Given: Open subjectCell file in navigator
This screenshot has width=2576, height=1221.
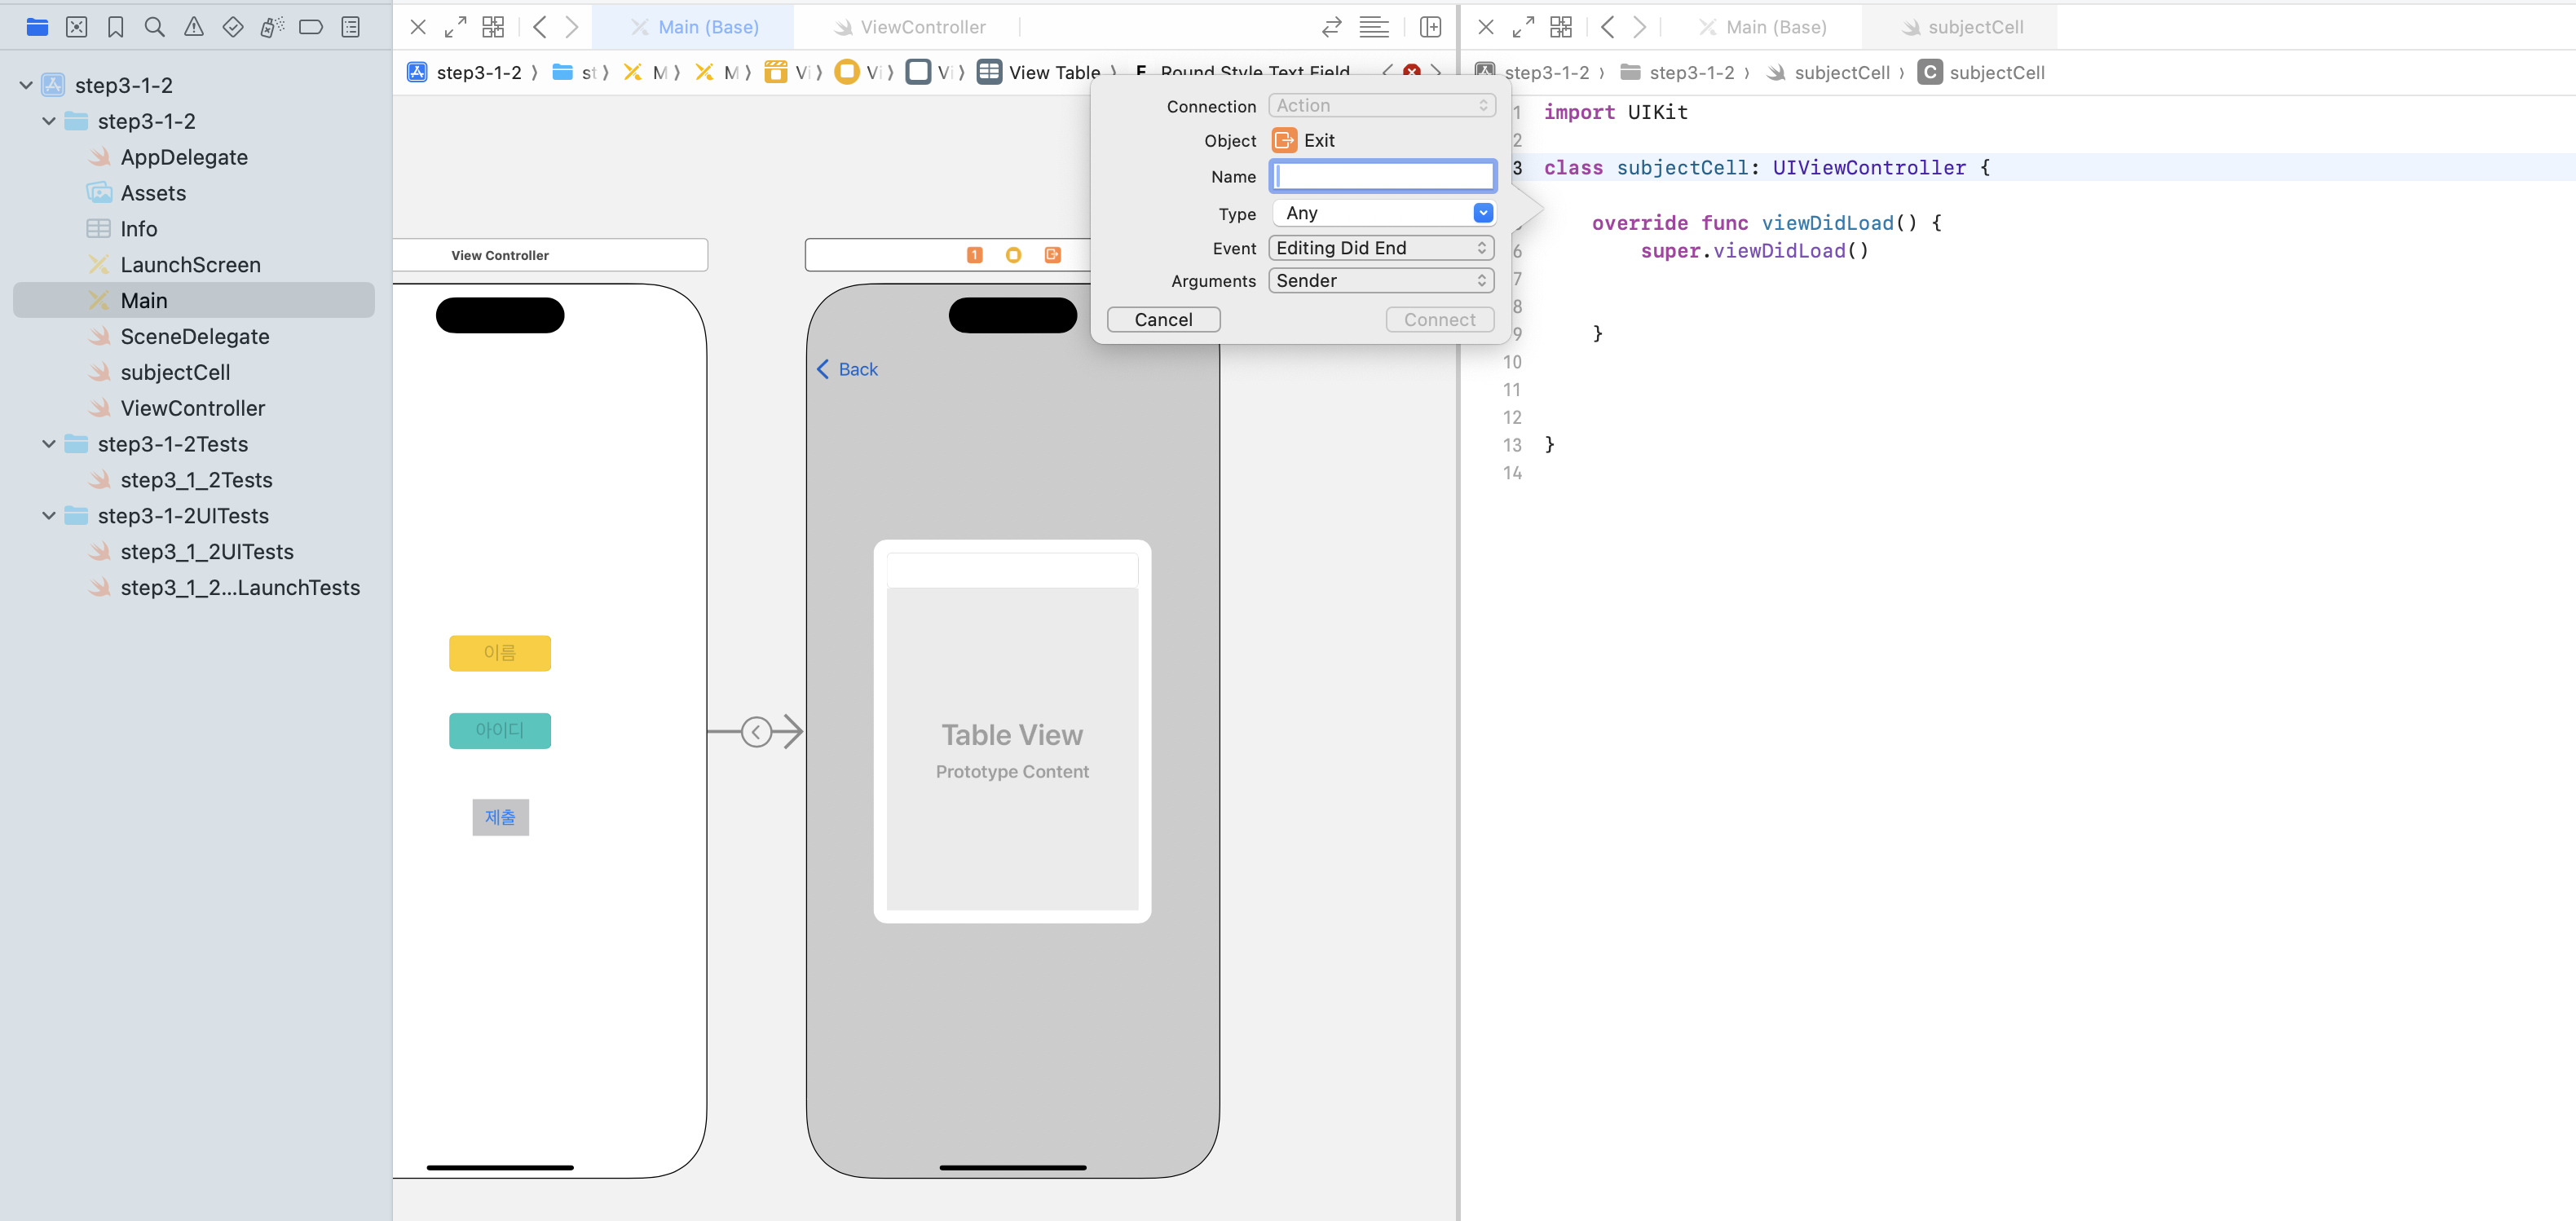Looking at the screenshot, I should [x=175, y=373].
